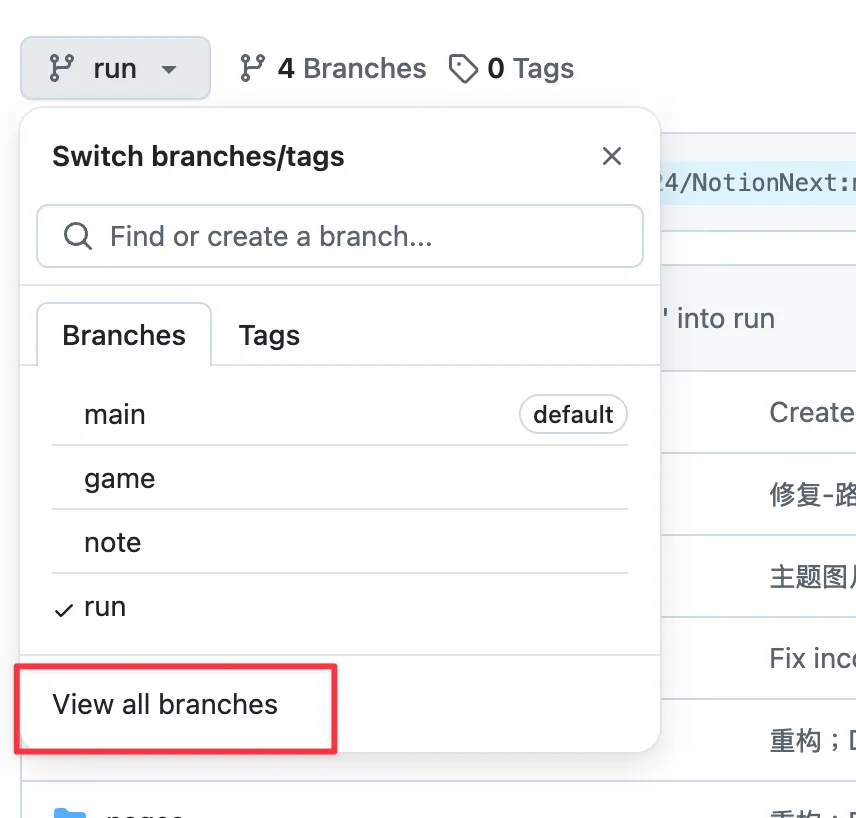Screen dimensions: 856x818
Task: Open View all branches
Action: tap(165, 704)
